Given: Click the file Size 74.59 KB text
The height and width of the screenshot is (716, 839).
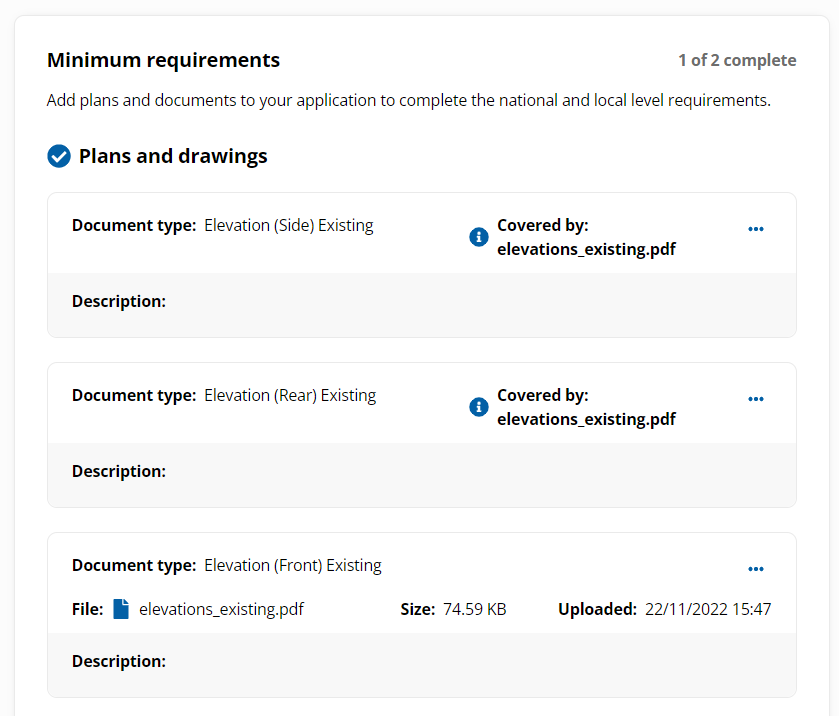Looking at the screenshot, I should click(x=474, y=609).
